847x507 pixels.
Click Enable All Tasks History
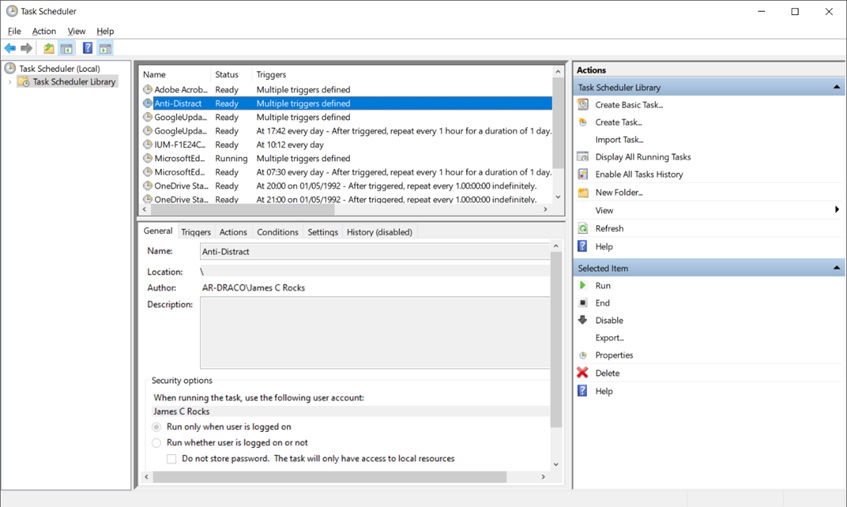point(639,174)
